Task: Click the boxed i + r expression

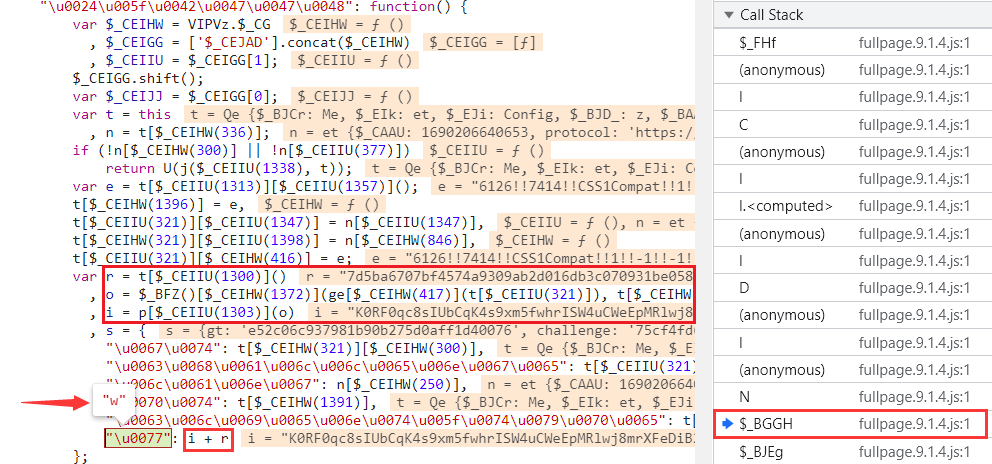Action: (x=206, y=438)
